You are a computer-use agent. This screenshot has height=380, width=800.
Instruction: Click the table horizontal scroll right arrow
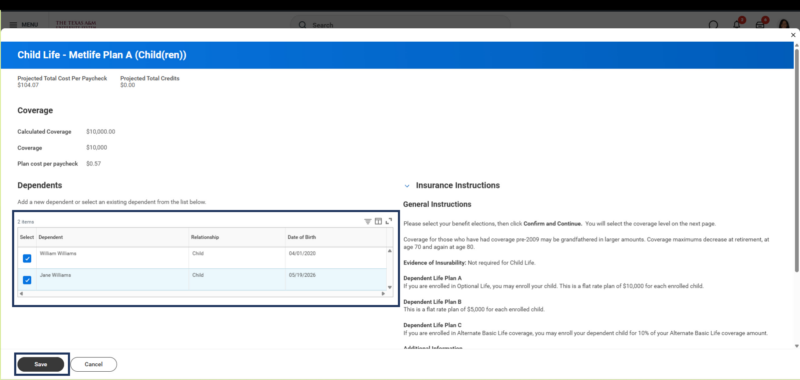(383, 294)
